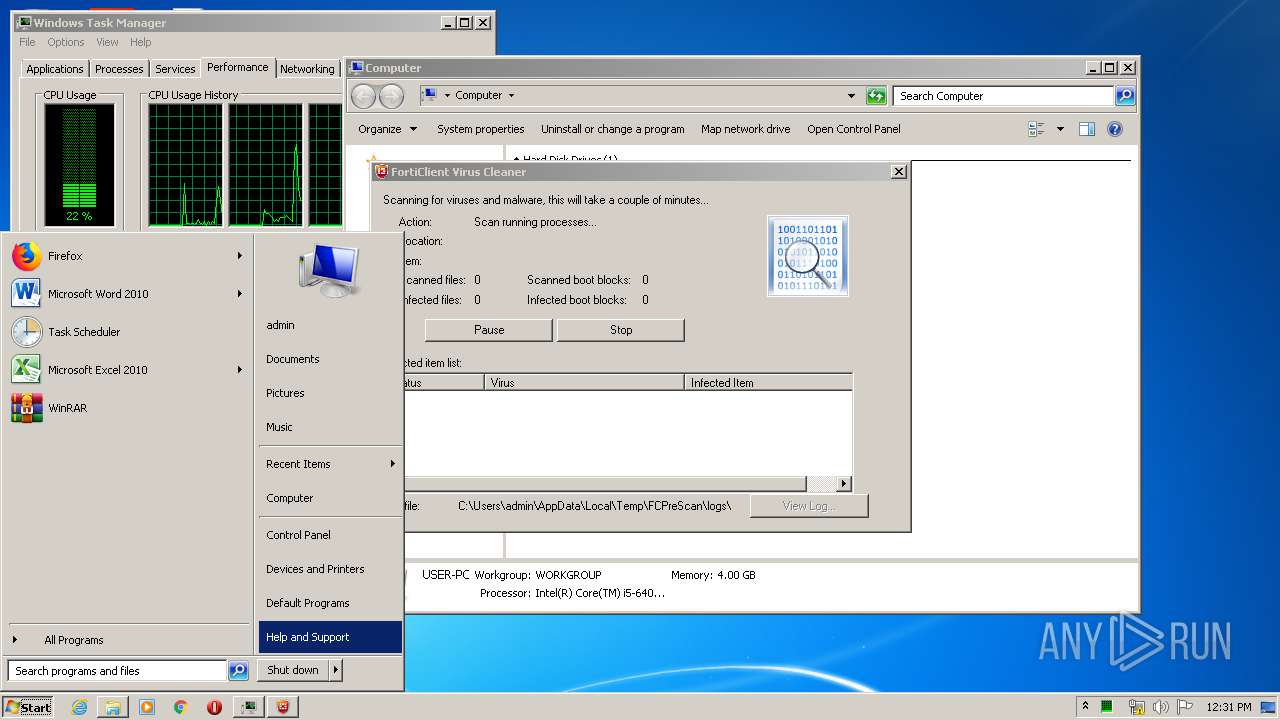Open help icon in Computer window

pos(1115,129)
